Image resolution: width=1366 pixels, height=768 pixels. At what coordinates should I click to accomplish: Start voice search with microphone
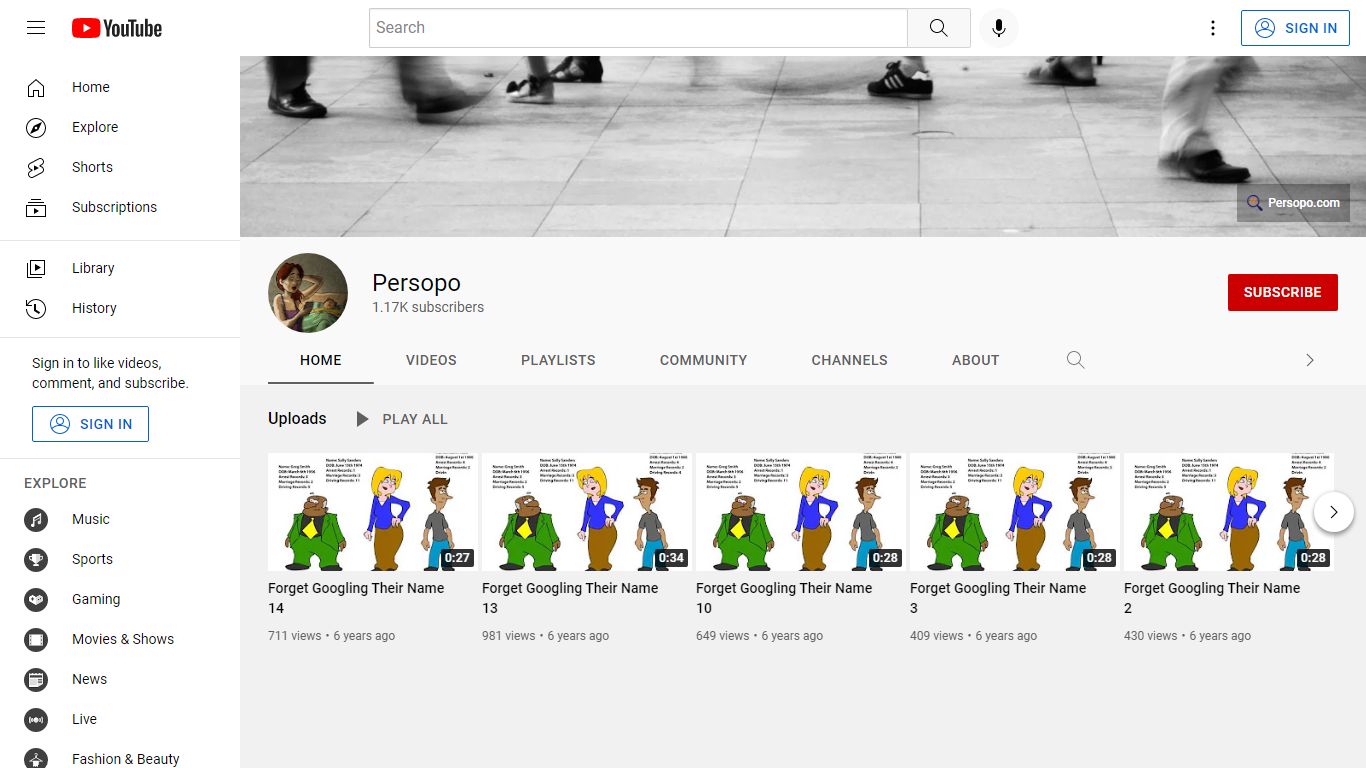998,28
